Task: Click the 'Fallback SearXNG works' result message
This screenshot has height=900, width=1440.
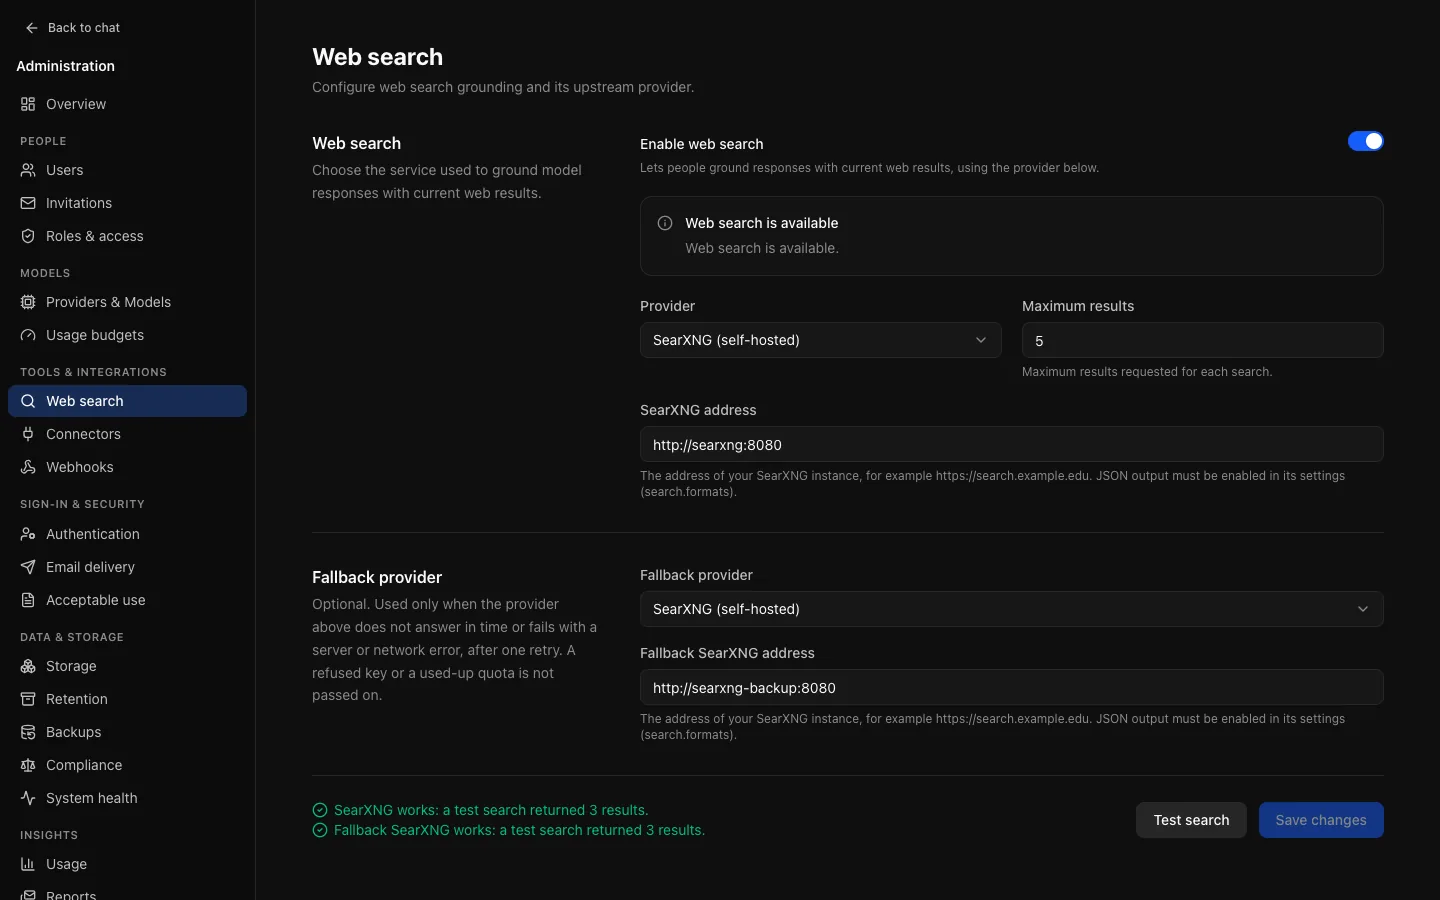Action: click(519, 830)
